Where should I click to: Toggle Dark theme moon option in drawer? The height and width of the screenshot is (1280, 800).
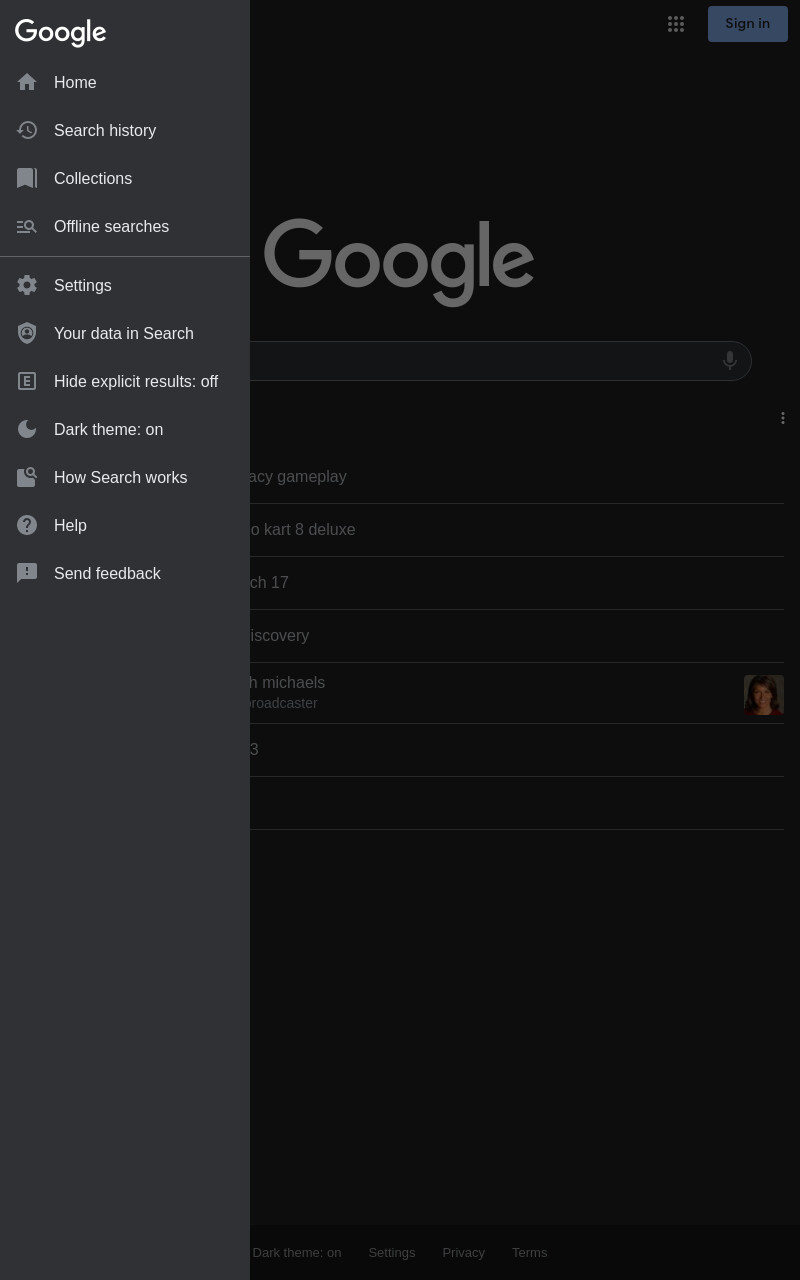(125, 429)
